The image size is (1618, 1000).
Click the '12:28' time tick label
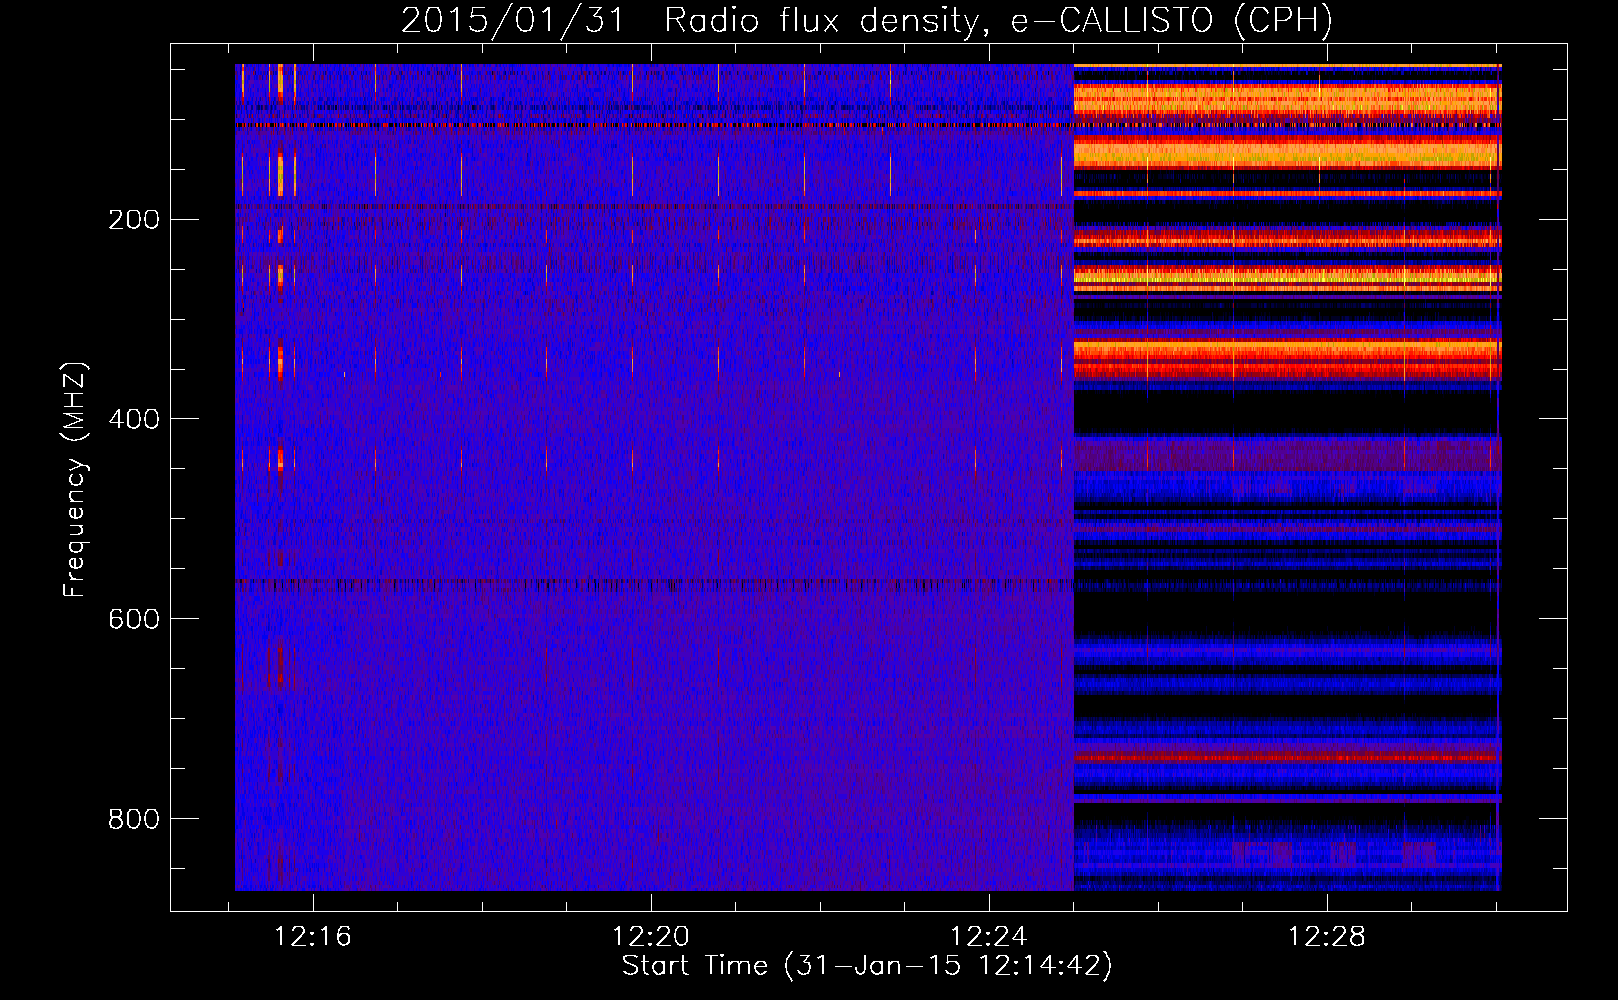[x=1326, y=937]
